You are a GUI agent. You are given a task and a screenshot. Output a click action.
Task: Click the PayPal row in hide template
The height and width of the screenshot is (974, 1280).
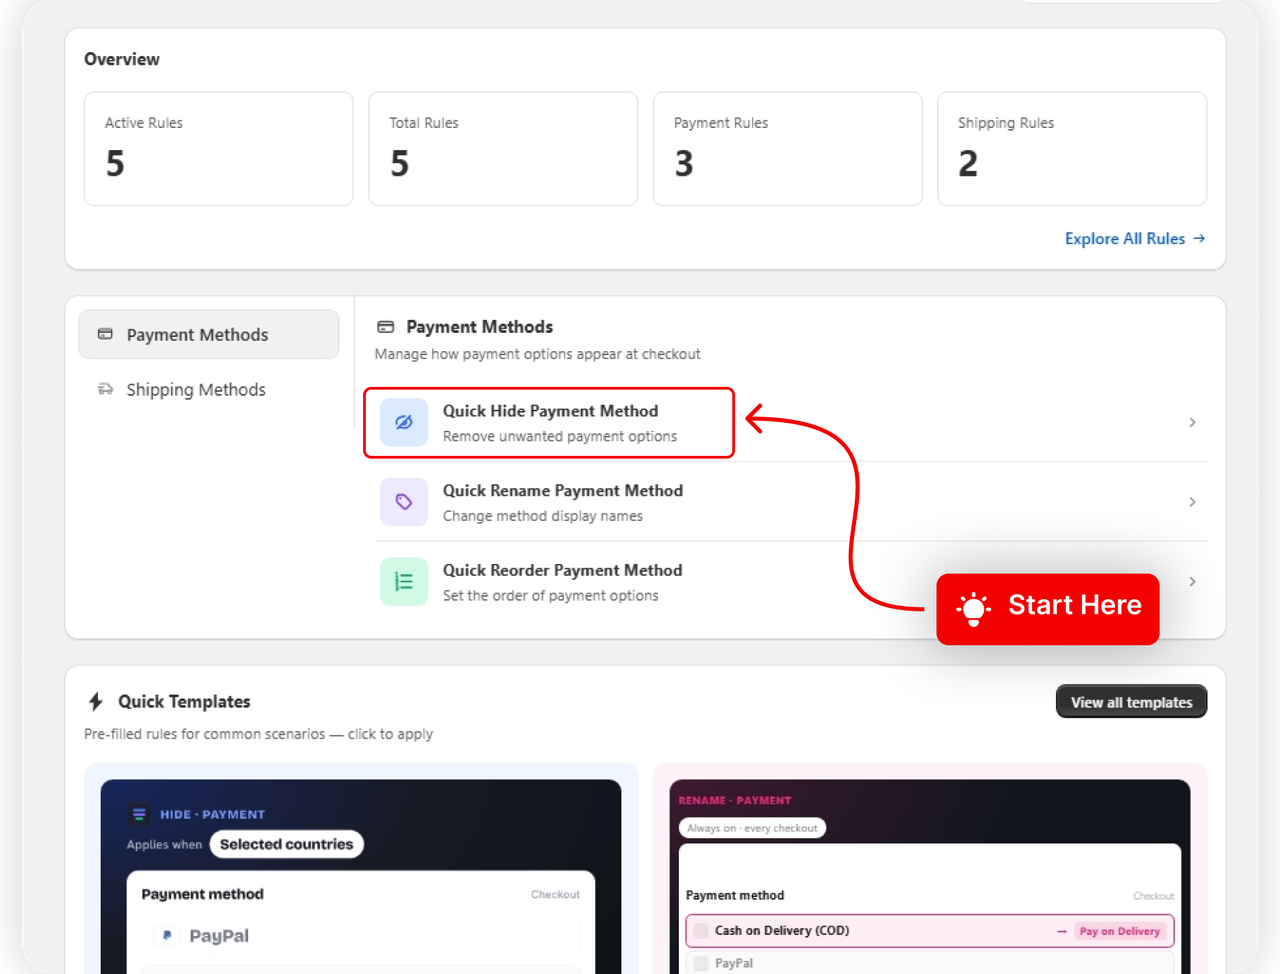pos(361,936)
